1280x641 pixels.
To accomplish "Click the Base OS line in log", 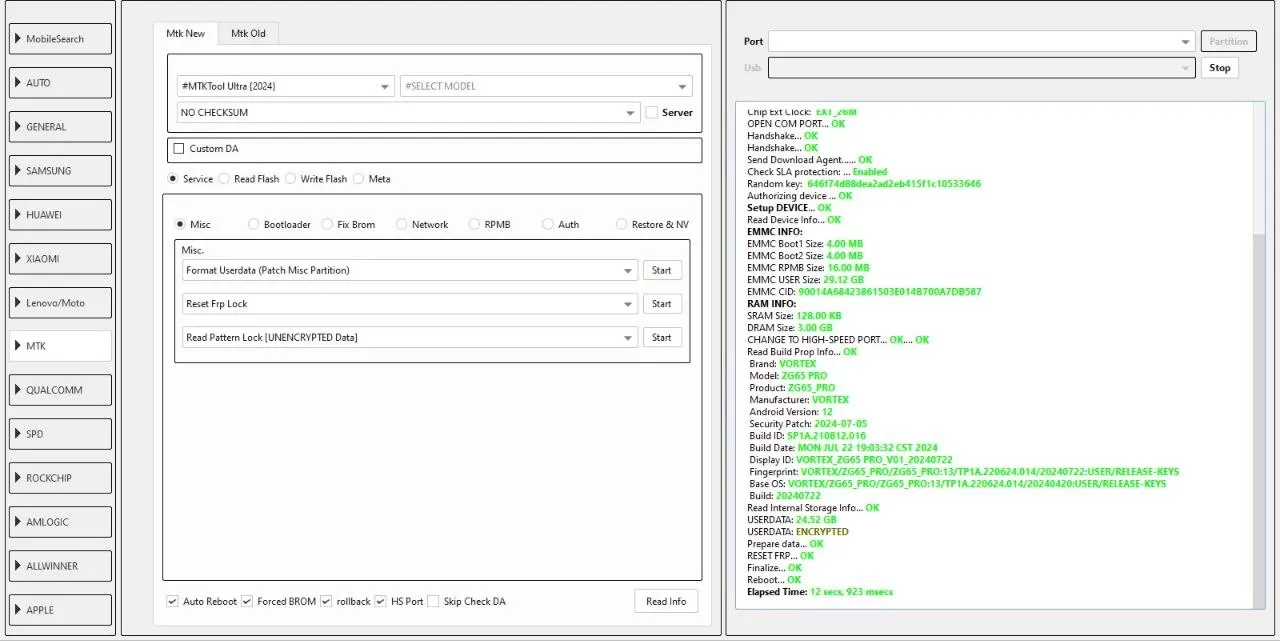I will click(x=957, y=484).
